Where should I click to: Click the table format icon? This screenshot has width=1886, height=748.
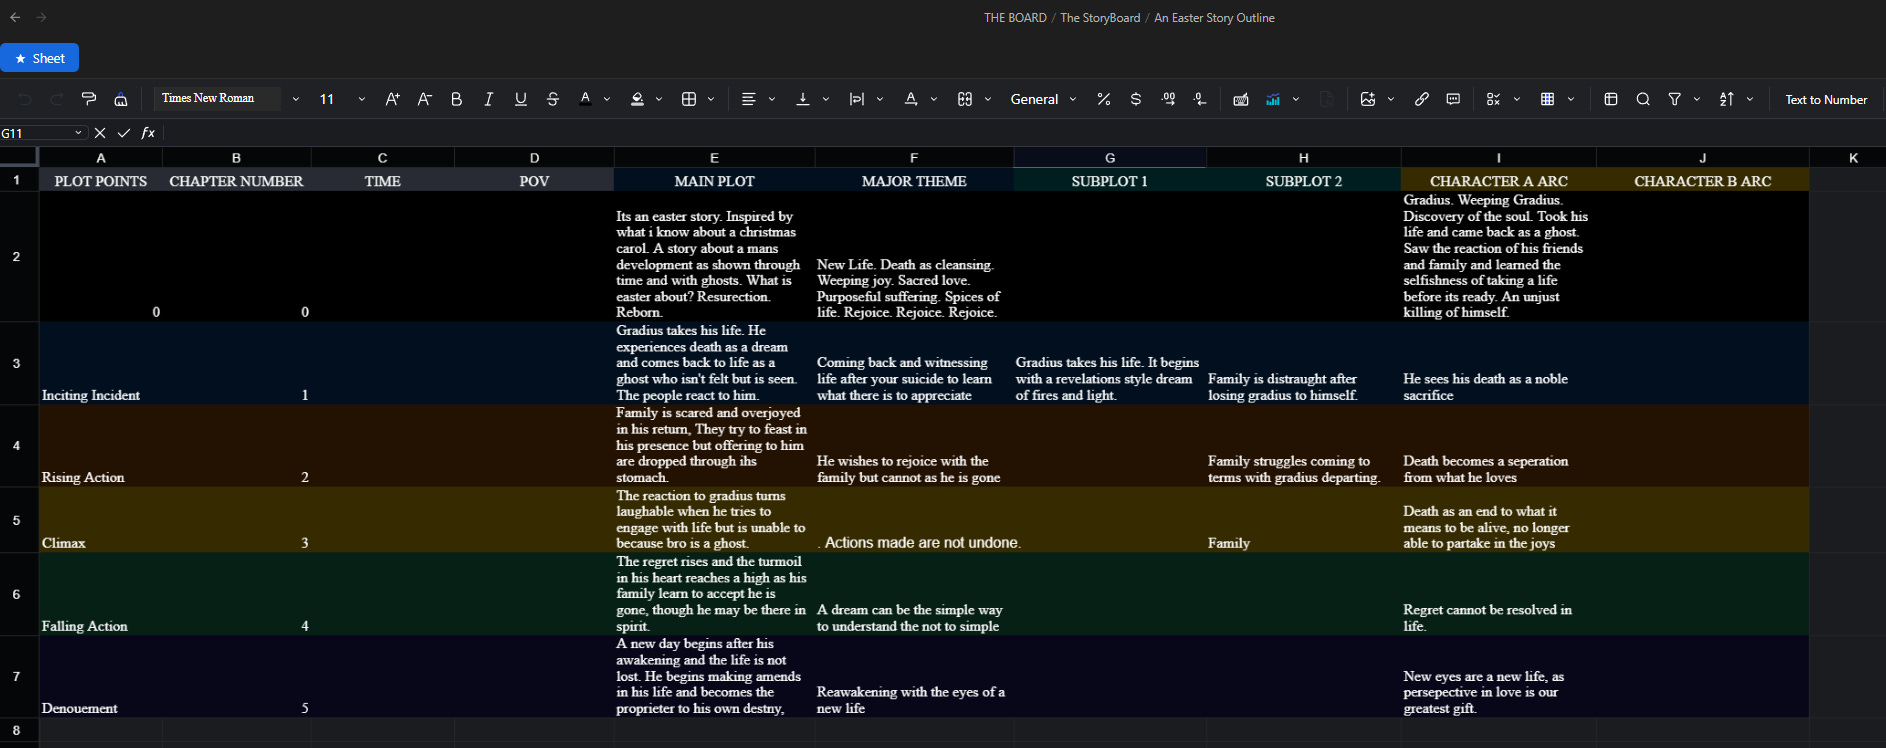pos(1547,99)
